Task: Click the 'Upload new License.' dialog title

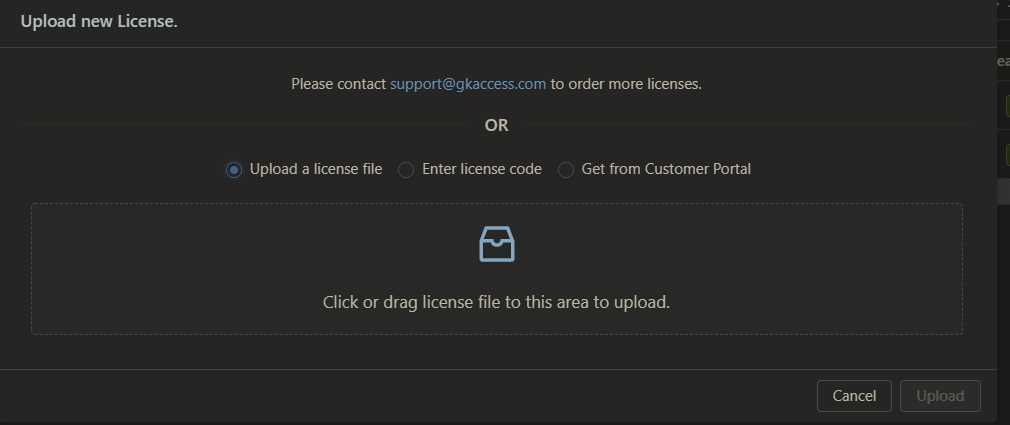Action: pyautogui.click(x=99, y=20)
